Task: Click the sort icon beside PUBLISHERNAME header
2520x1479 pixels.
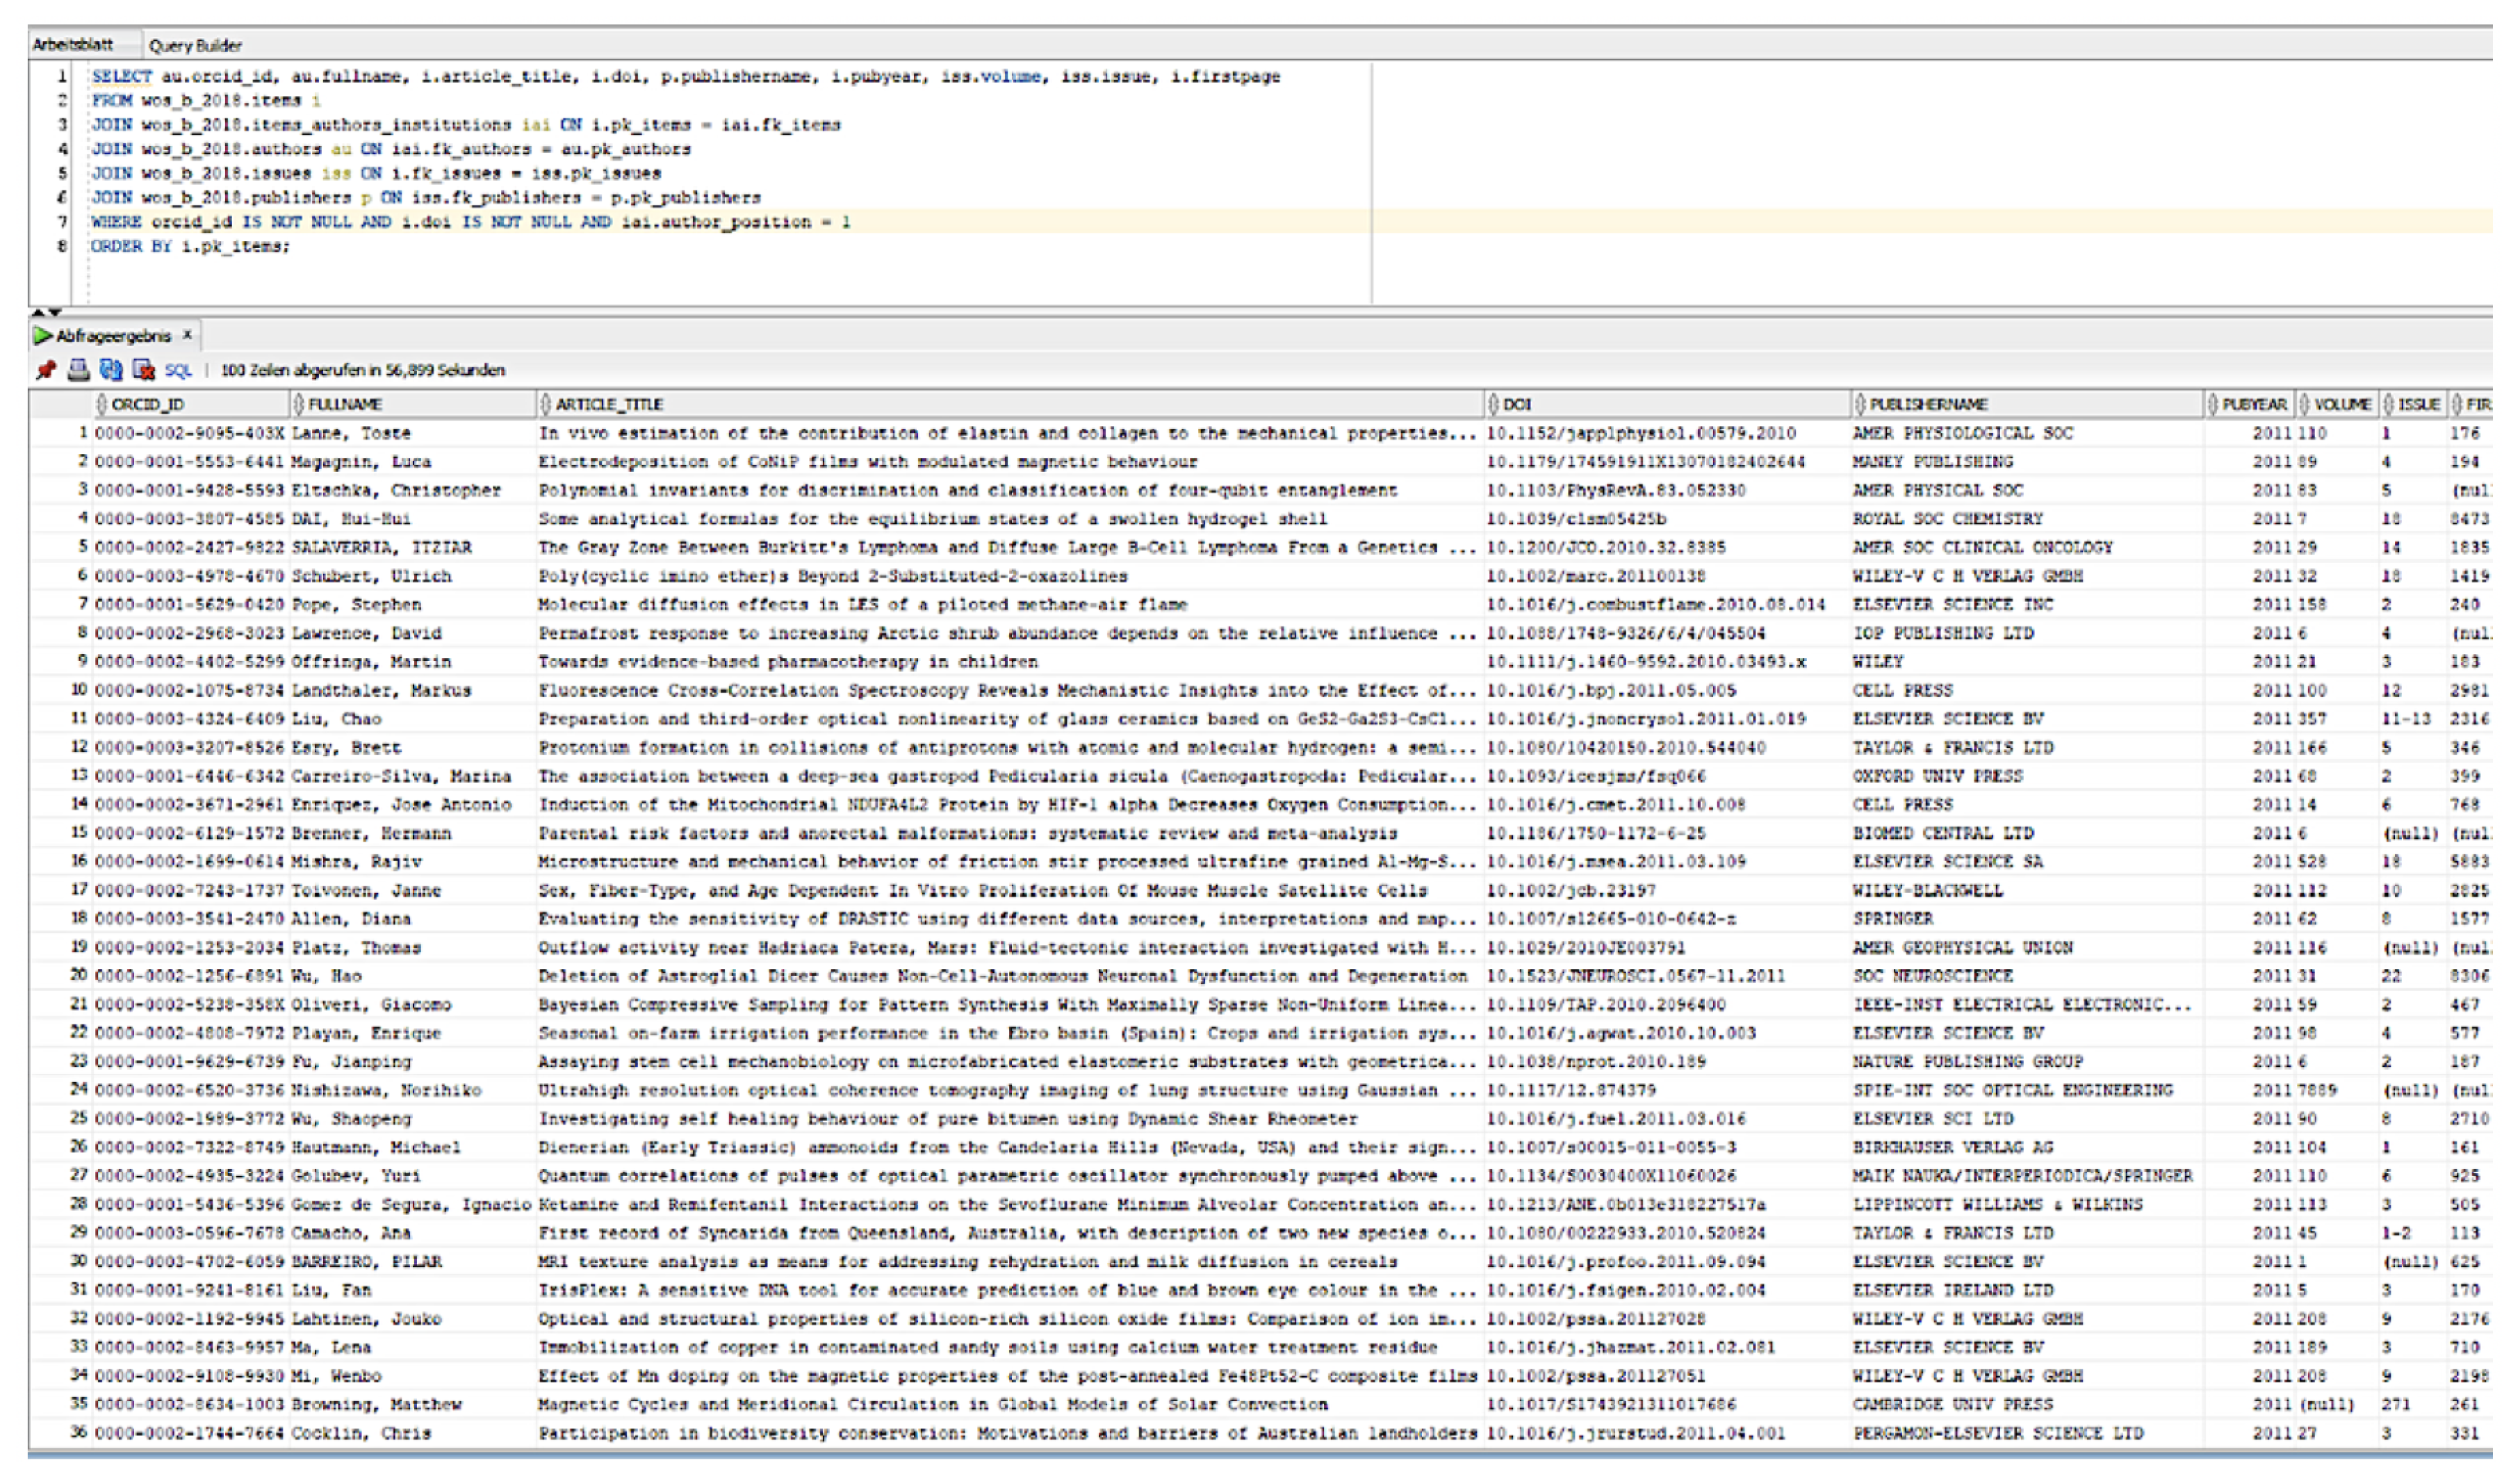Action: coord(1860,404)
